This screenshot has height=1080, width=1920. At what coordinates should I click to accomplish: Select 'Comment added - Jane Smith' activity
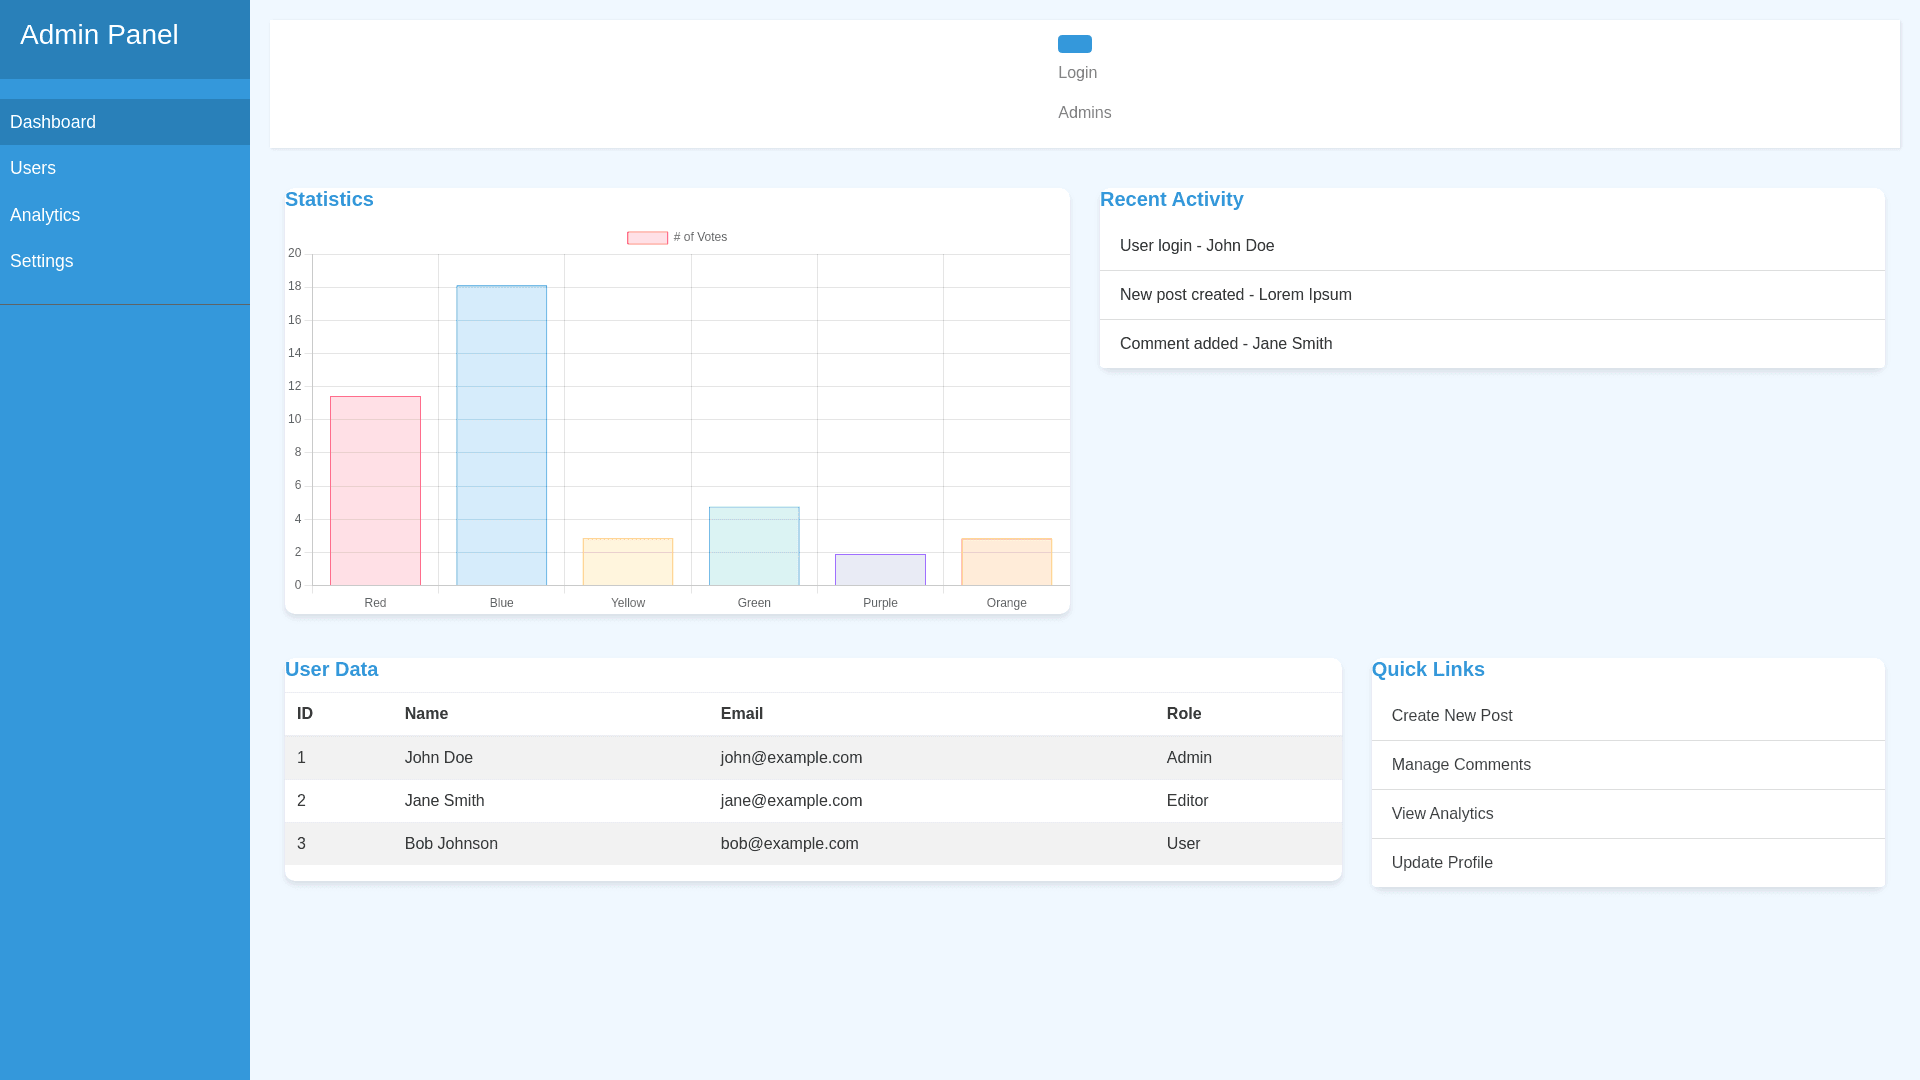coord(1225,344)
